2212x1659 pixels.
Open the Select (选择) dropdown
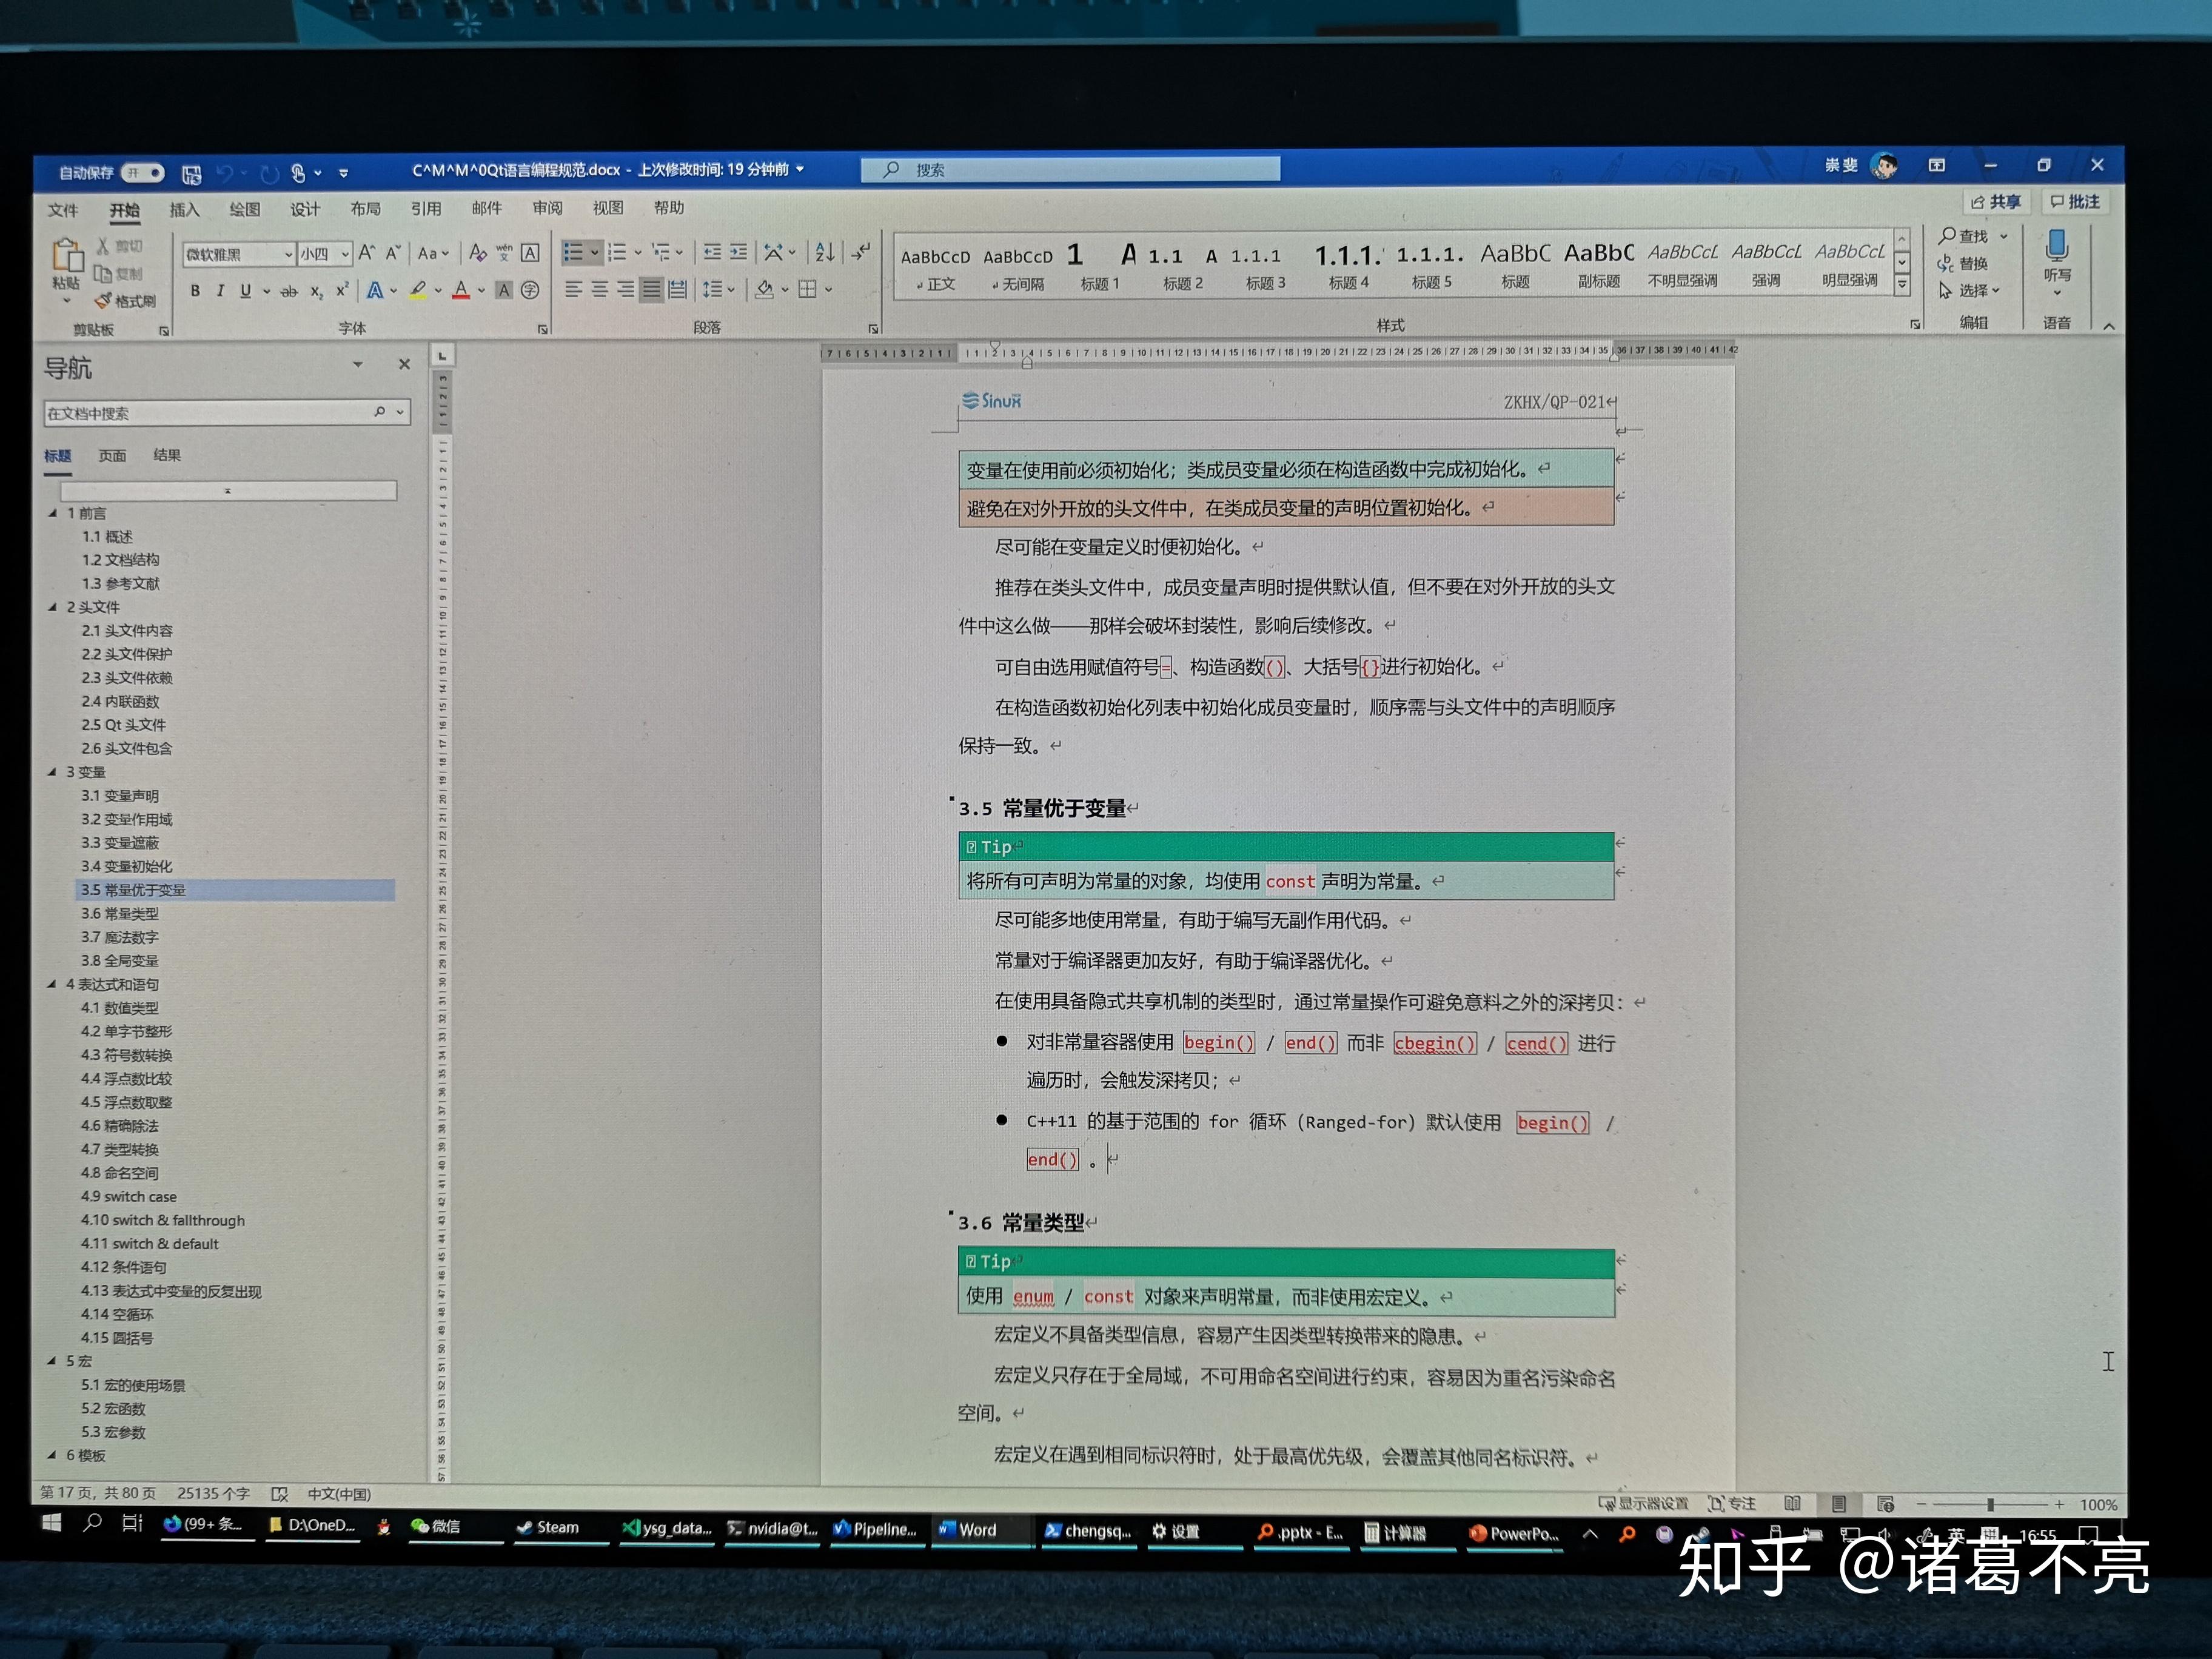point(1968,290)
